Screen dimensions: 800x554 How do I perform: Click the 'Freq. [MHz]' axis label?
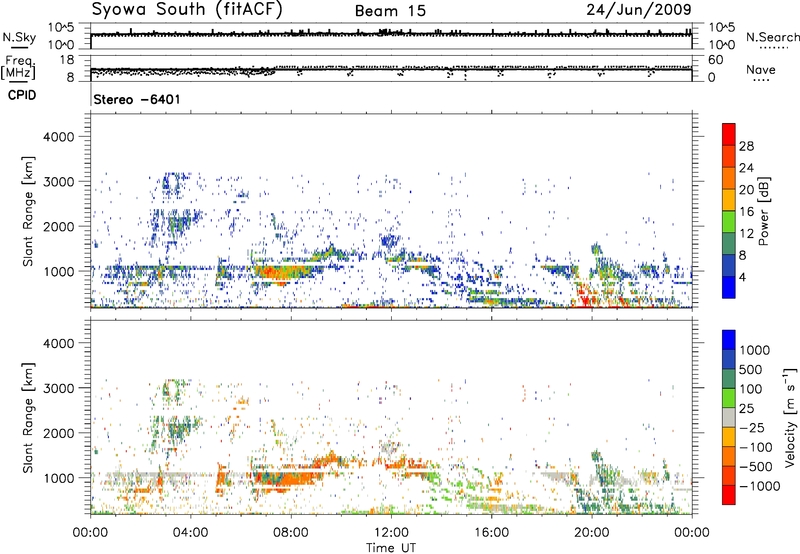pos(19,67)
